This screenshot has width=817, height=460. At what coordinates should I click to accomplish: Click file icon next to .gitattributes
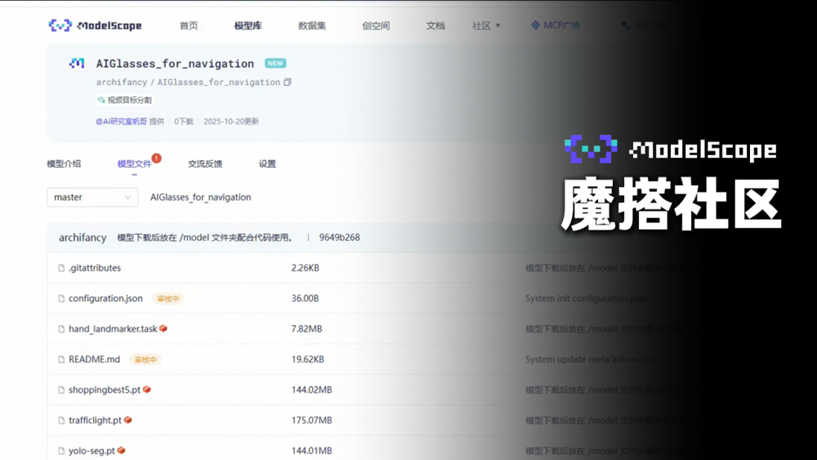pos(61,268)
